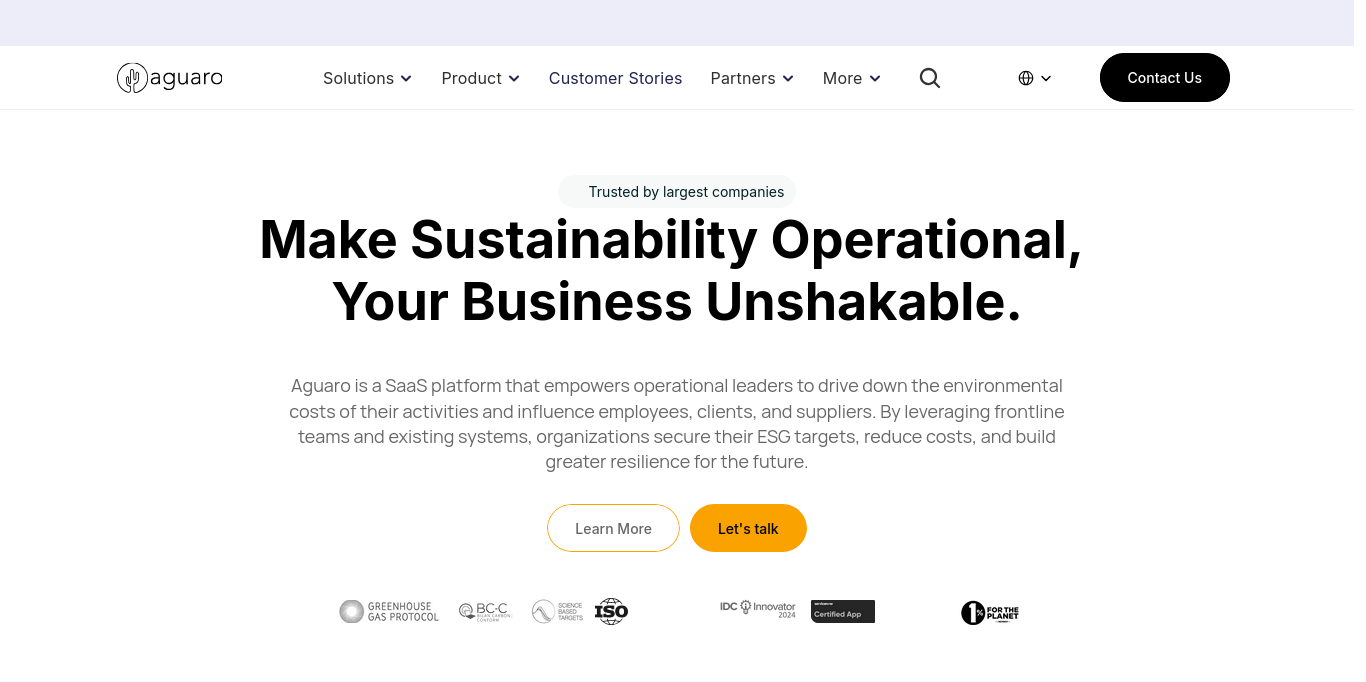The height and width of the screenshot is (682, 1366).
Task: Click the BC-C Bilan Carbone badge
Action: 484,611
